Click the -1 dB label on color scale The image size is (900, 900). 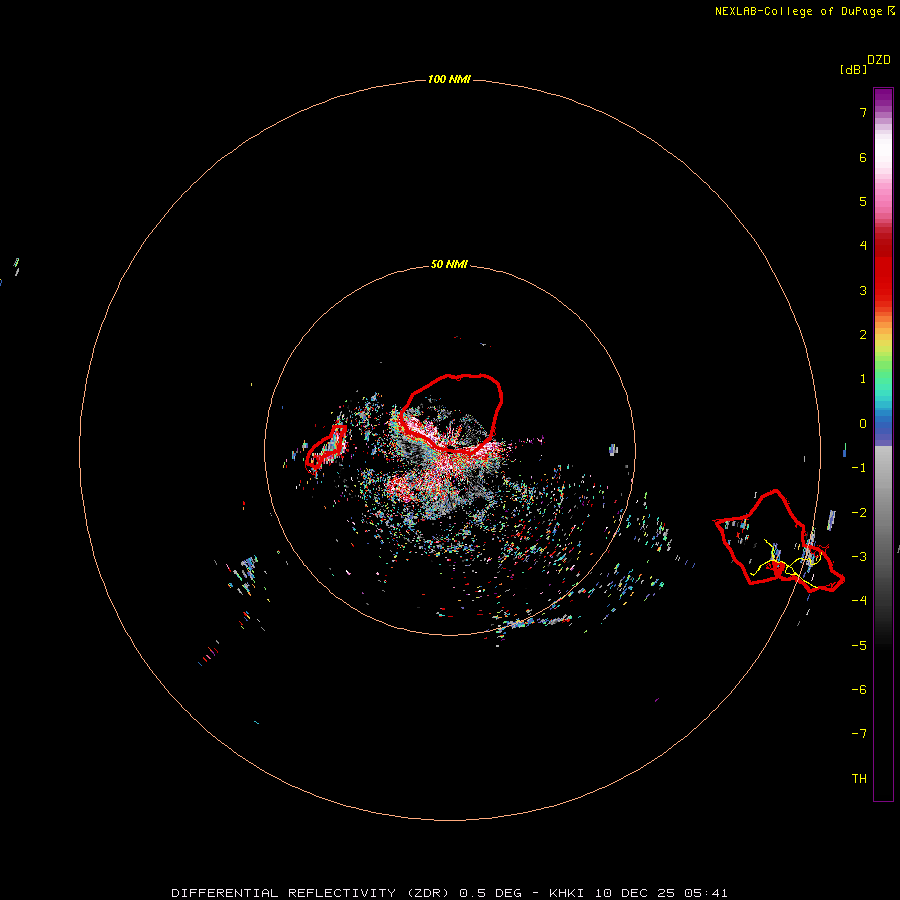tap(859, 468)
